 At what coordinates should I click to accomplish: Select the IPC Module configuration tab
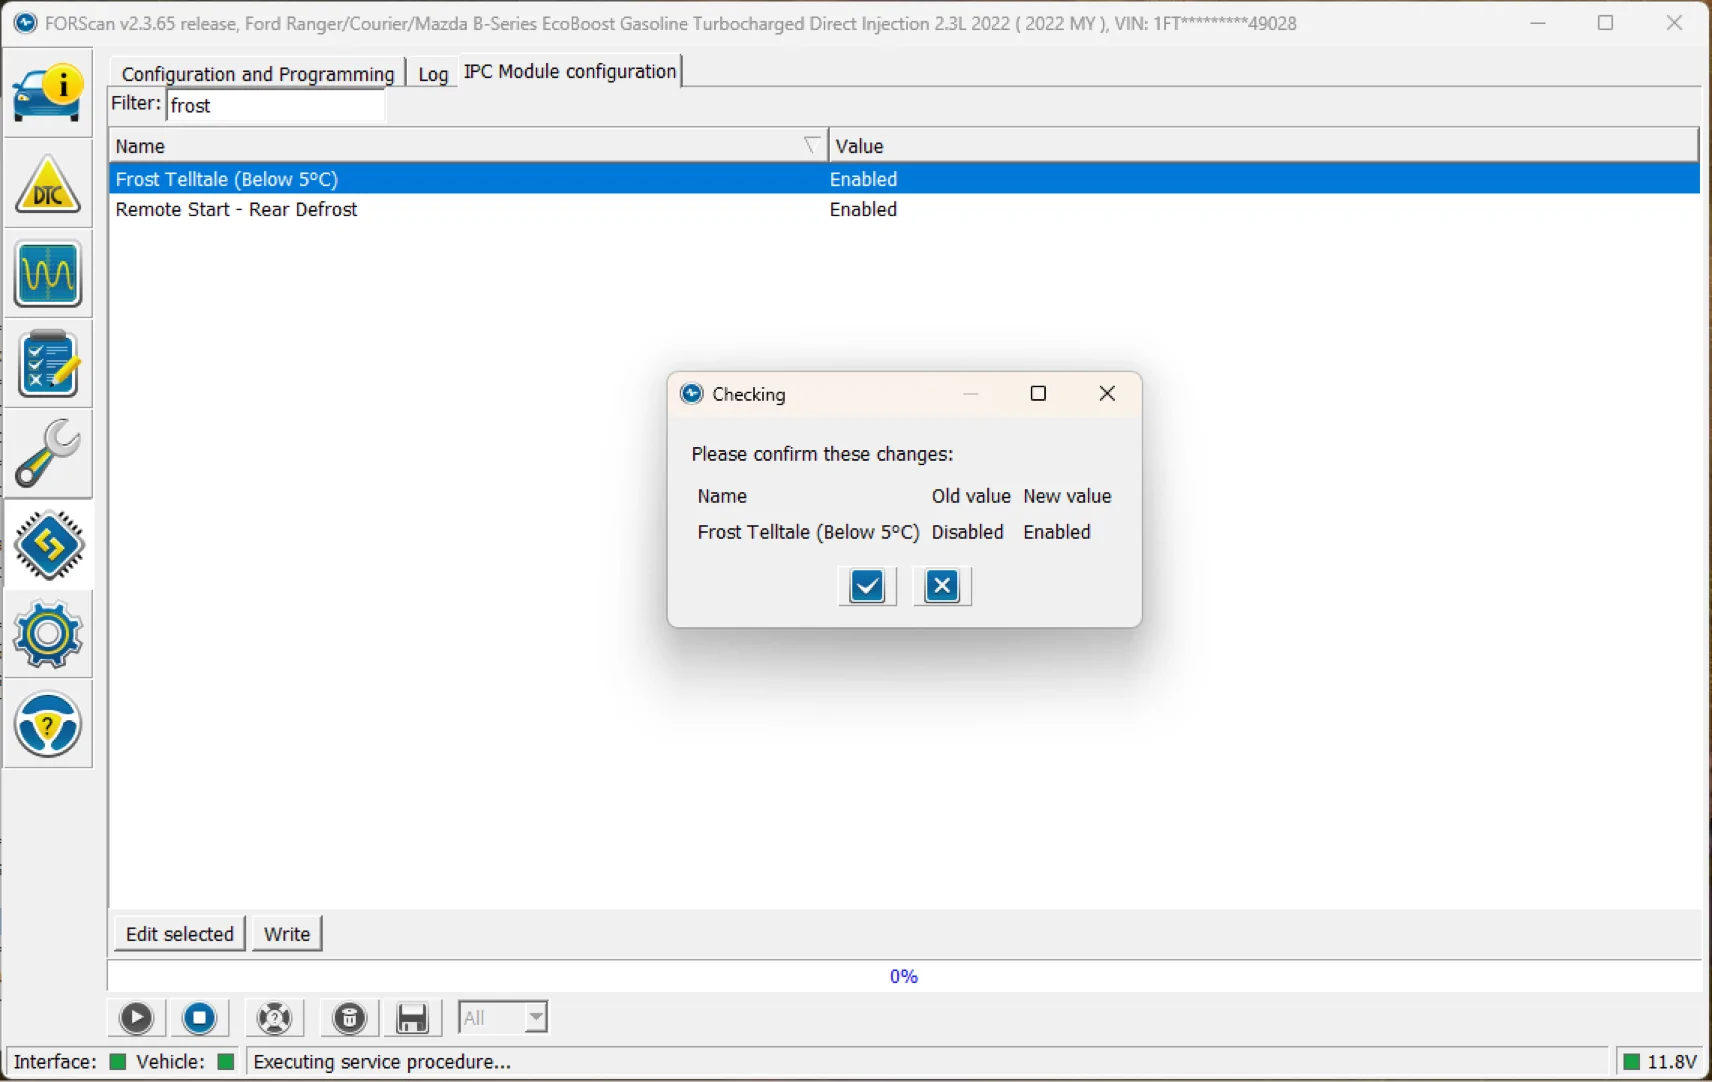tap(570, 72)
